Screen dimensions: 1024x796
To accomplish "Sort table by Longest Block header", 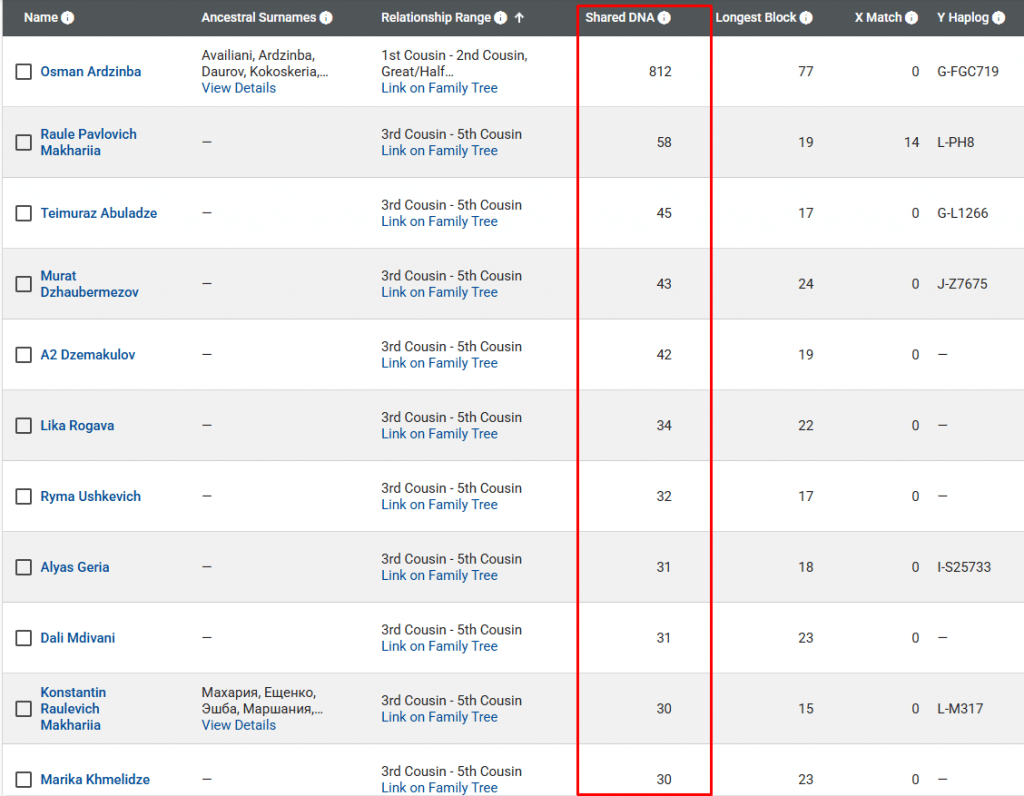I will click(x=756, y=18).
